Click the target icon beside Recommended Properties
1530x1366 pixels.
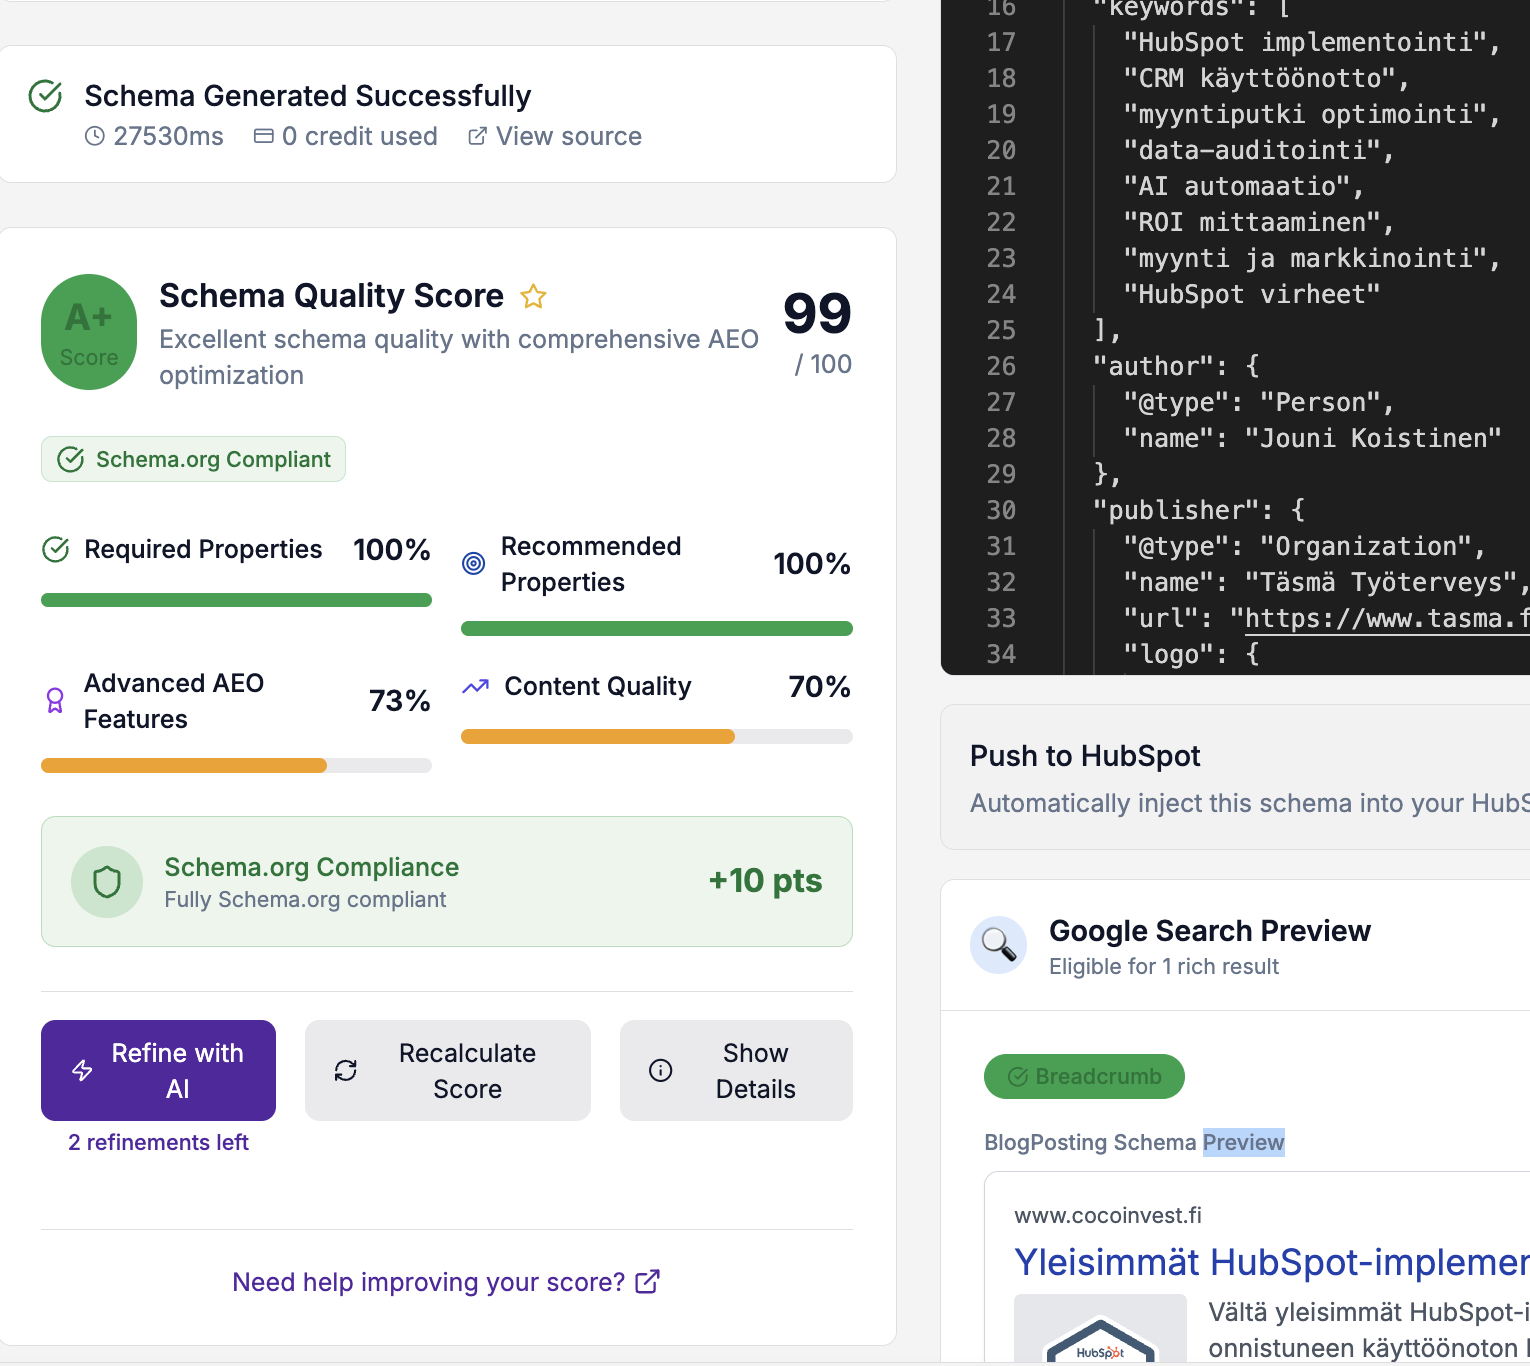pyautogui.click(x=474, y=564)
